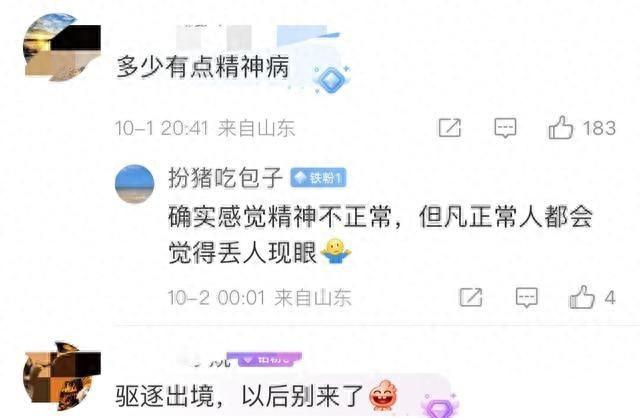Reply to the 扮猪吃包子 comment via speech-bubble icon
Image resolution: width=640 pixels, height=418 pixels.
pos(527,297)
